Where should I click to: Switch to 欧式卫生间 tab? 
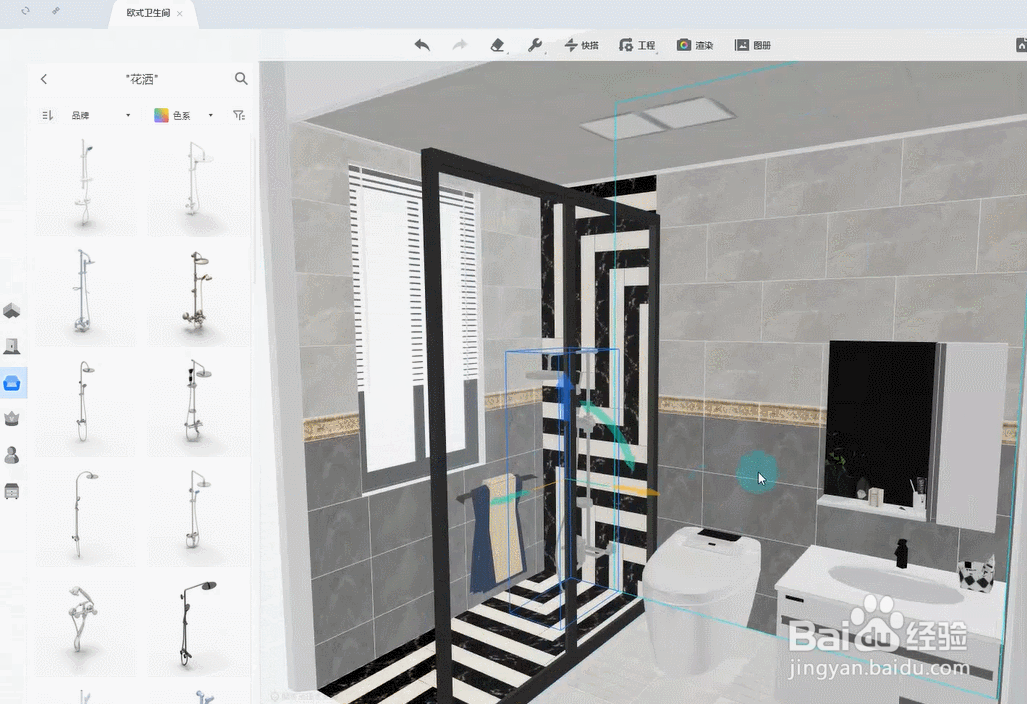point(148,13)
